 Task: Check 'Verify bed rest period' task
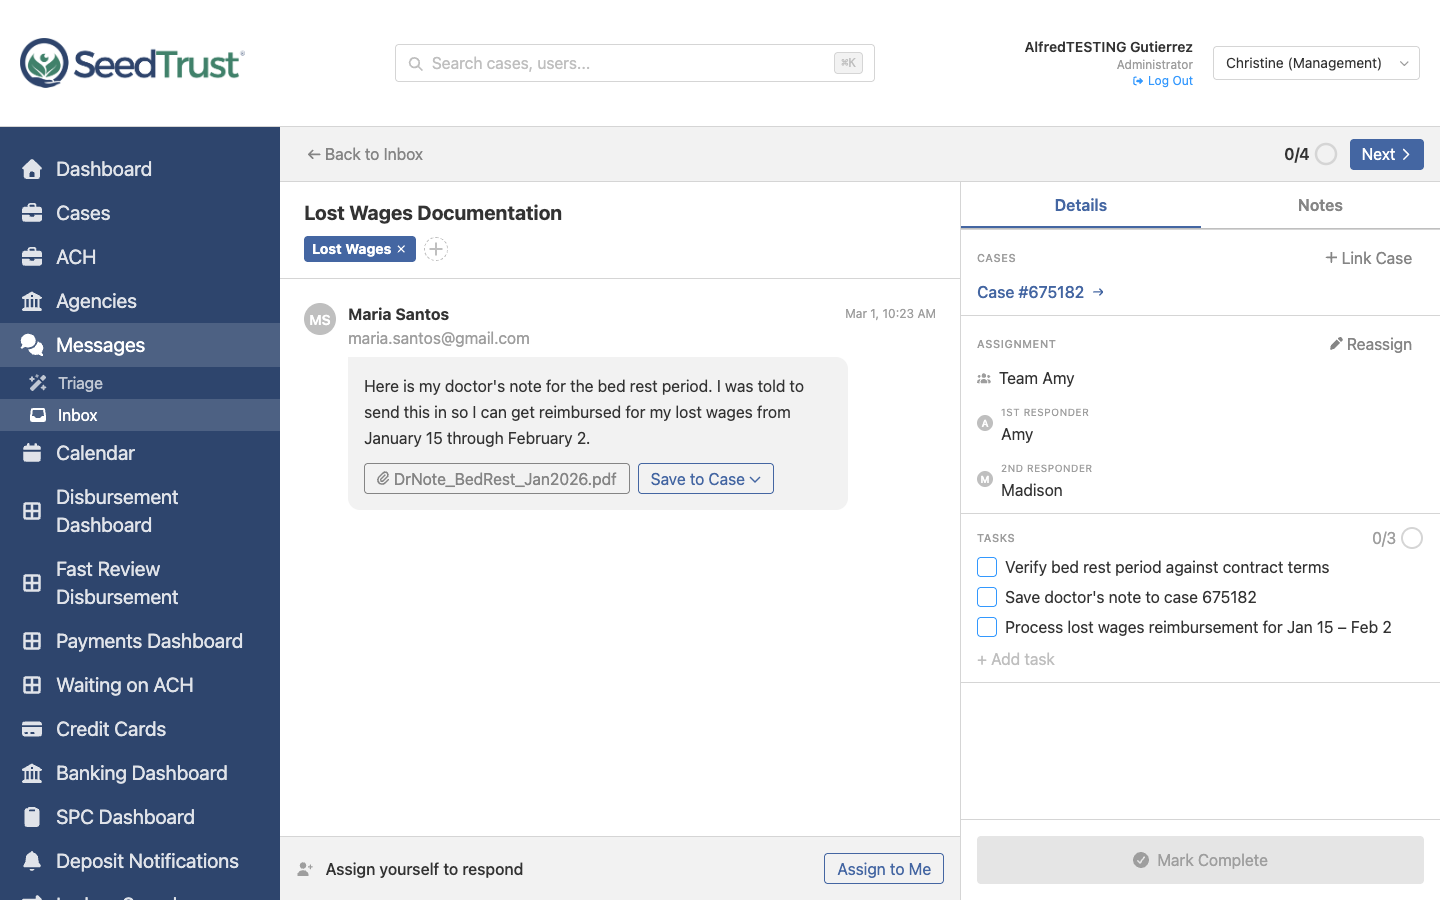987,567
